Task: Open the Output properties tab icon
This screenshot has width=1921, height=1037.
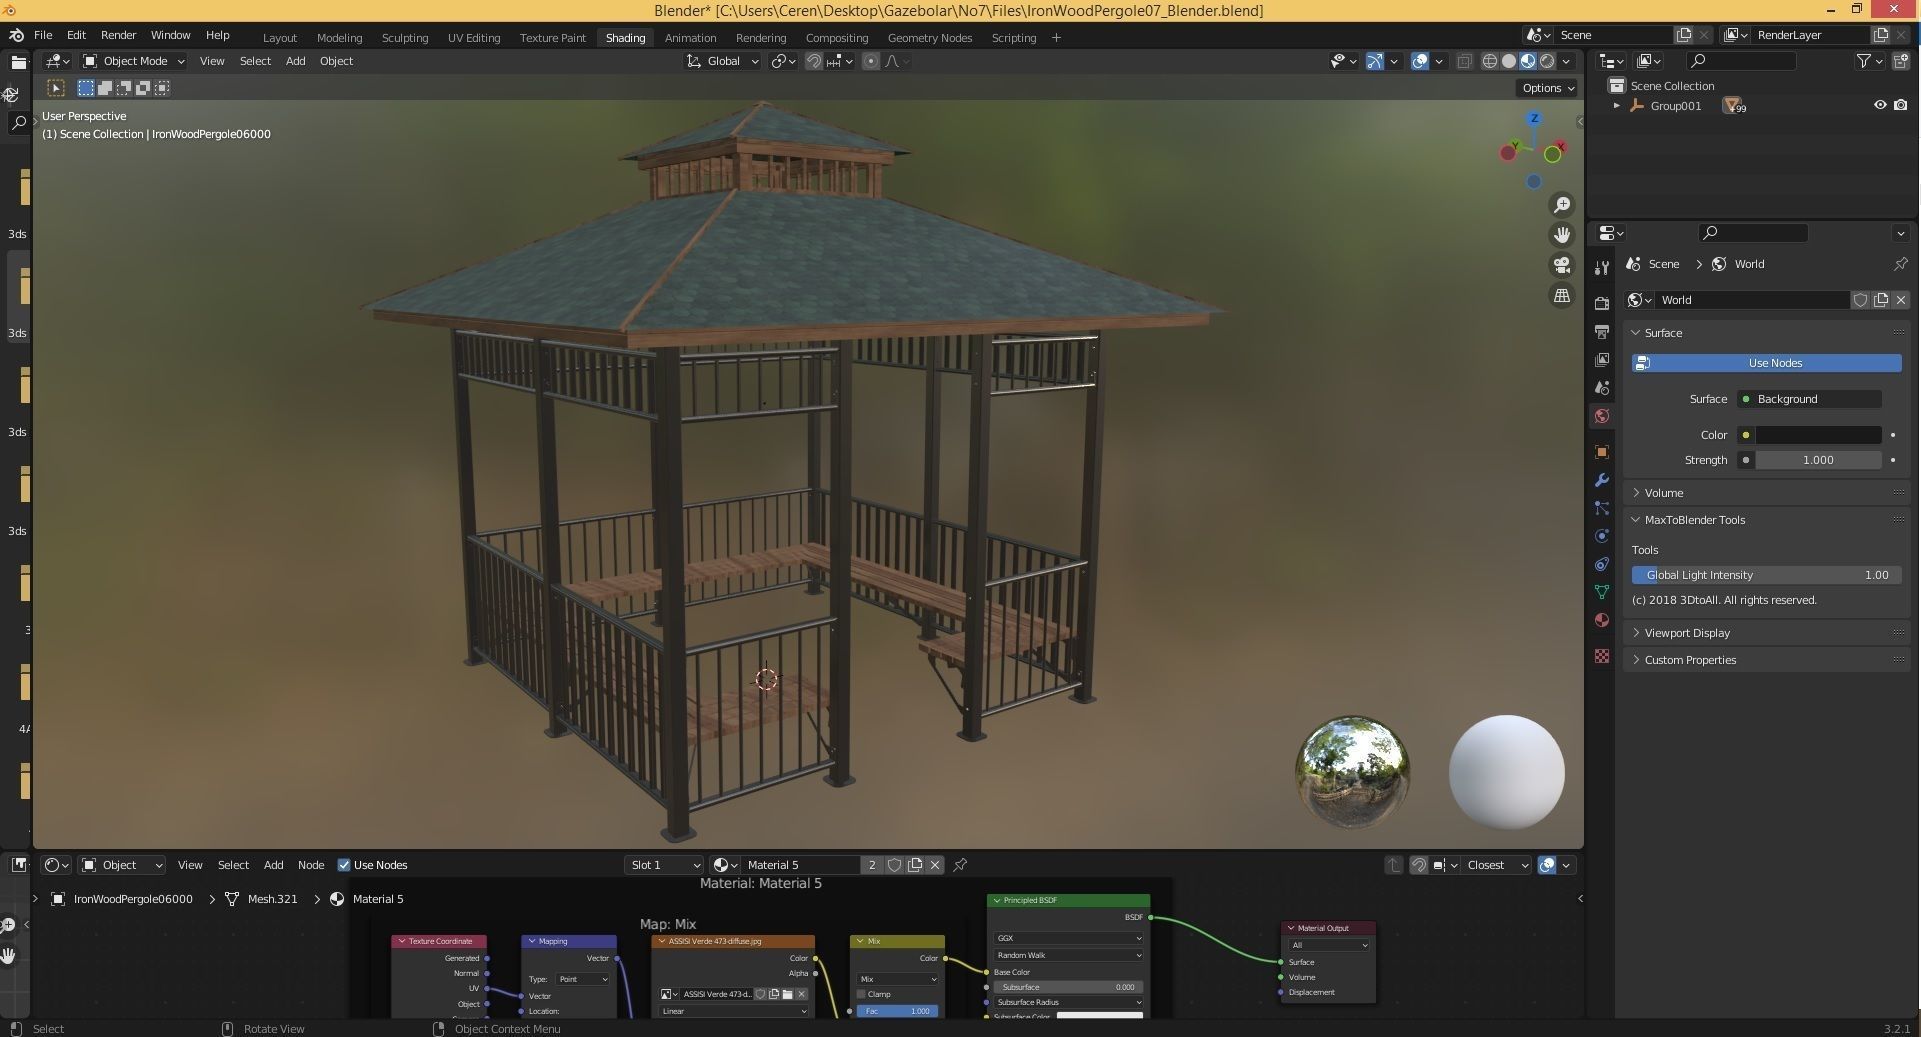Action: (1602, 331)
